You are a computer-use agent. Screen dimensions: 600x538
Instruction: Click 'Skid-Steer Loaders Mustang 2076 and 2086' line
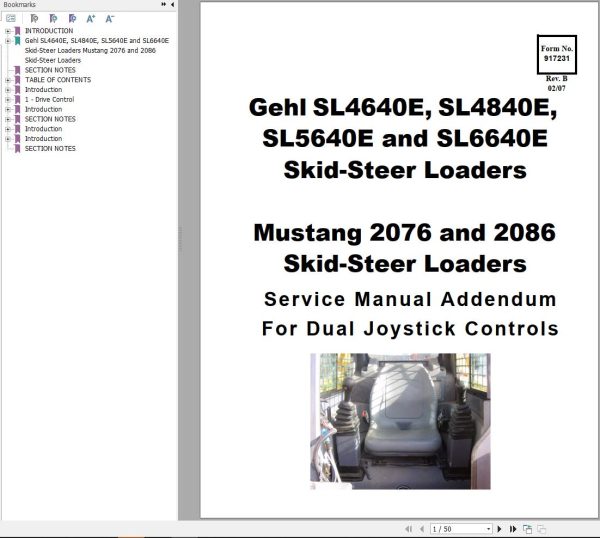pyautogui.click(x=90, y=51)
